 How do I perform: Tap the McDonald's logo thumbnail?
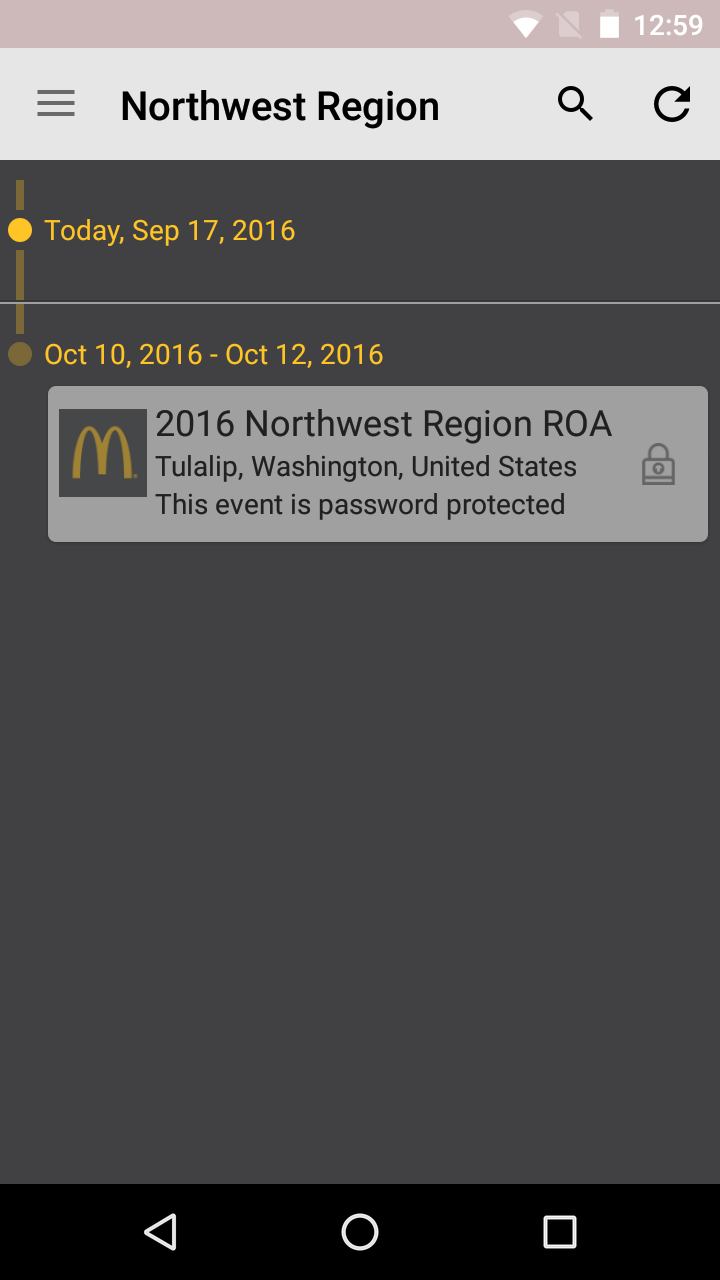click(103, 453)
